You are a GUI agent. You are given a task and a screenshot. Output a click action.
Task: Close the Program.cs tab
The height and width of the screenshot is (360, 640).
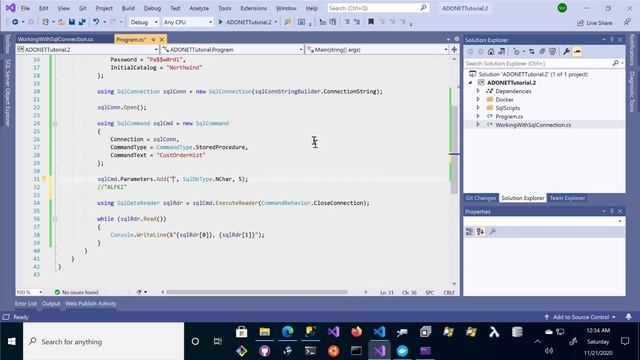(x=162, y=39)
